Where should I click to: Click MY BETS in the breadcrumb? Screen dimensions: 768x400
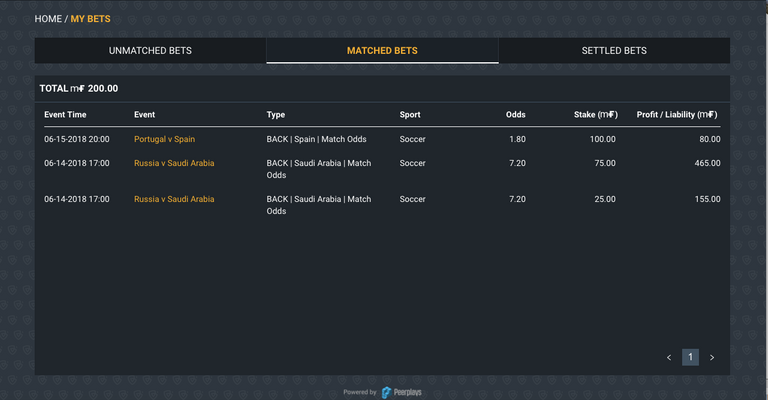(x=91, y=19)
